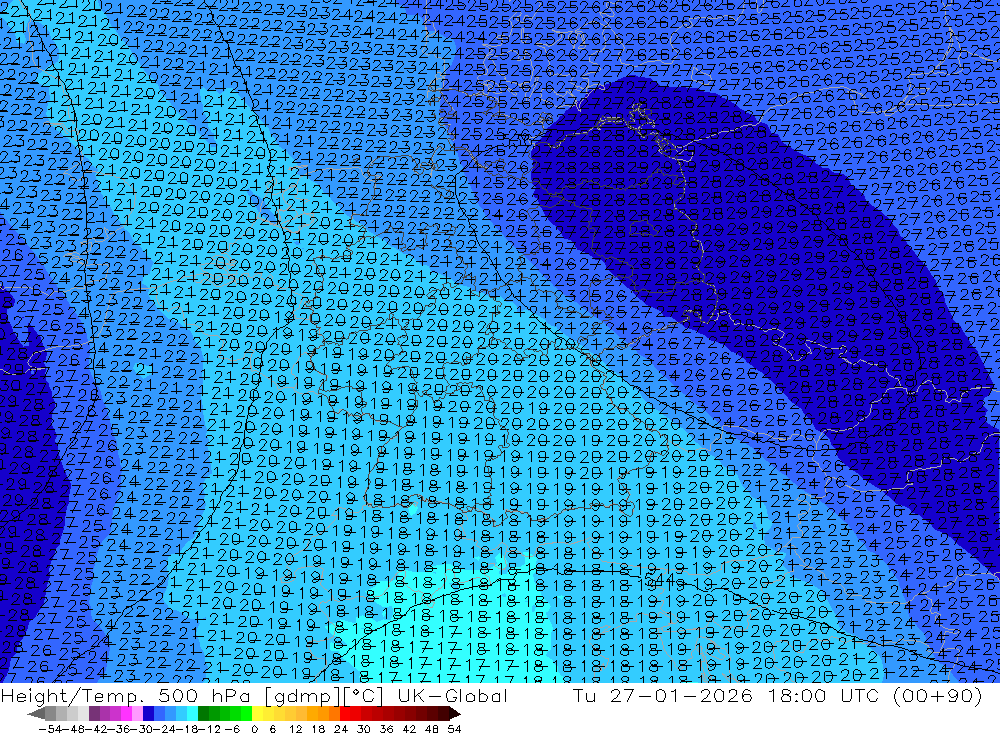The height and width of the screenshot is (733, 1000).
Task: Click the dark purple legend swatch at -42
Action: (x=94, y=714)
